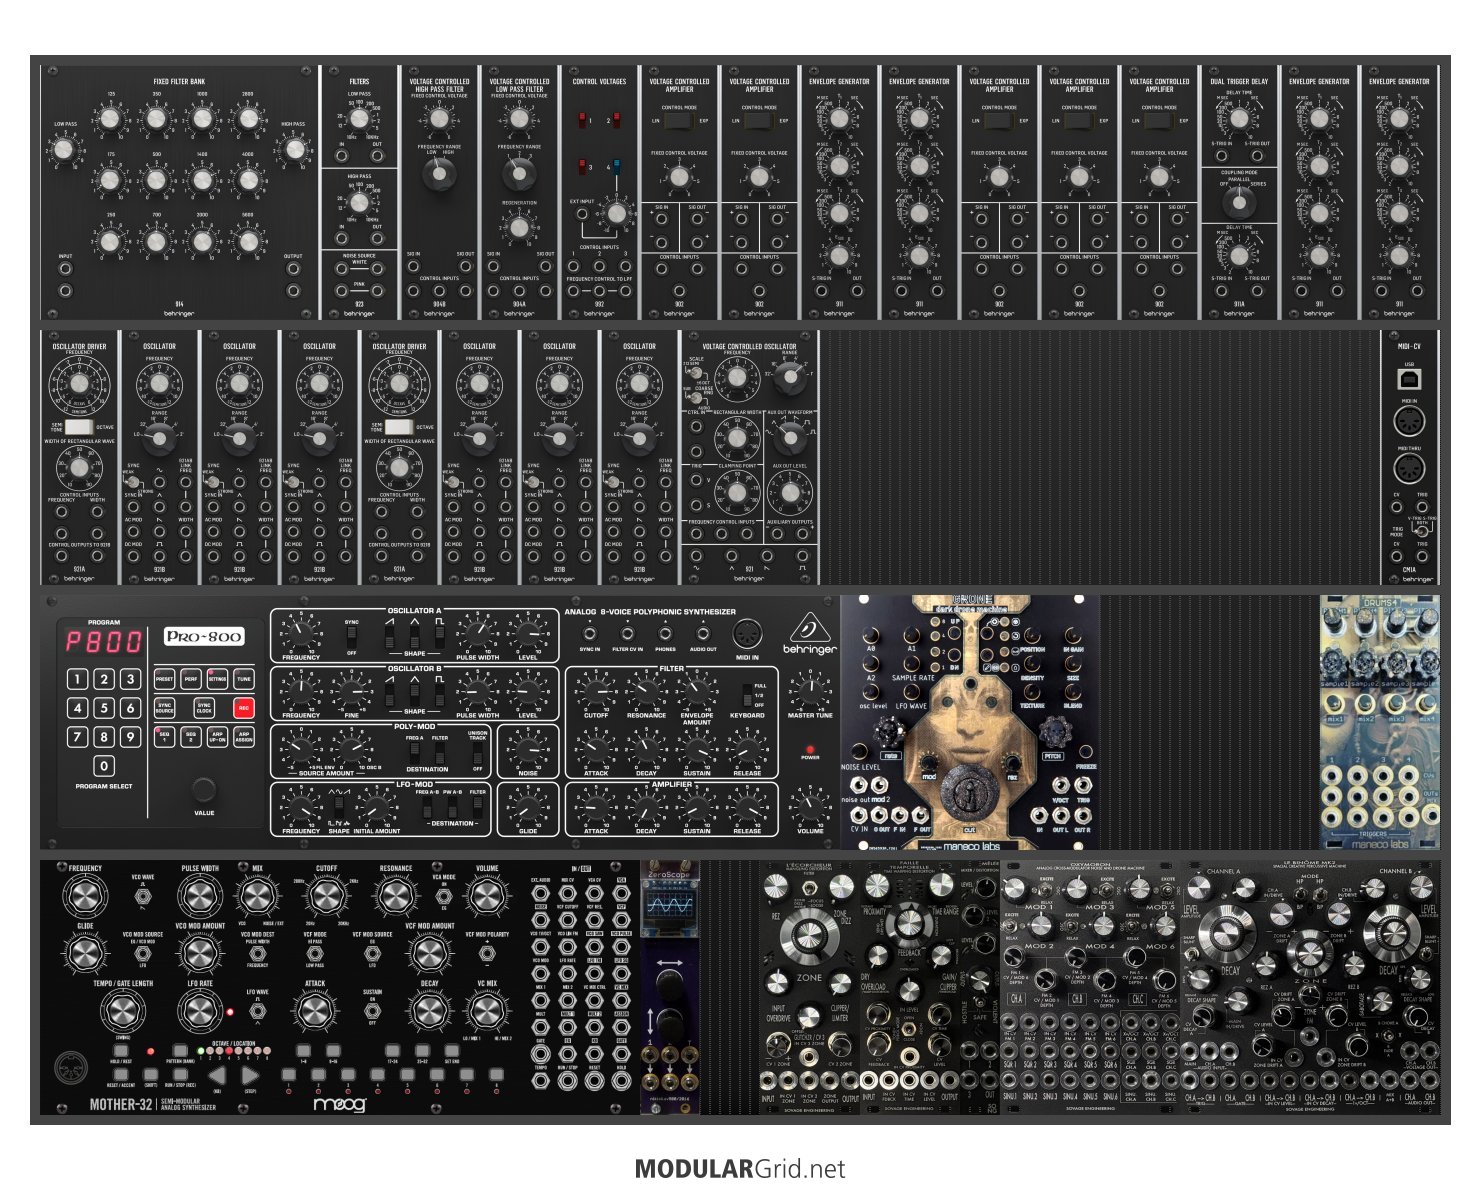Viewport: 1481px width, 1190px height.
Task: Click 911A COUPLING MODE knob
Action: (x=1239, y=202)
